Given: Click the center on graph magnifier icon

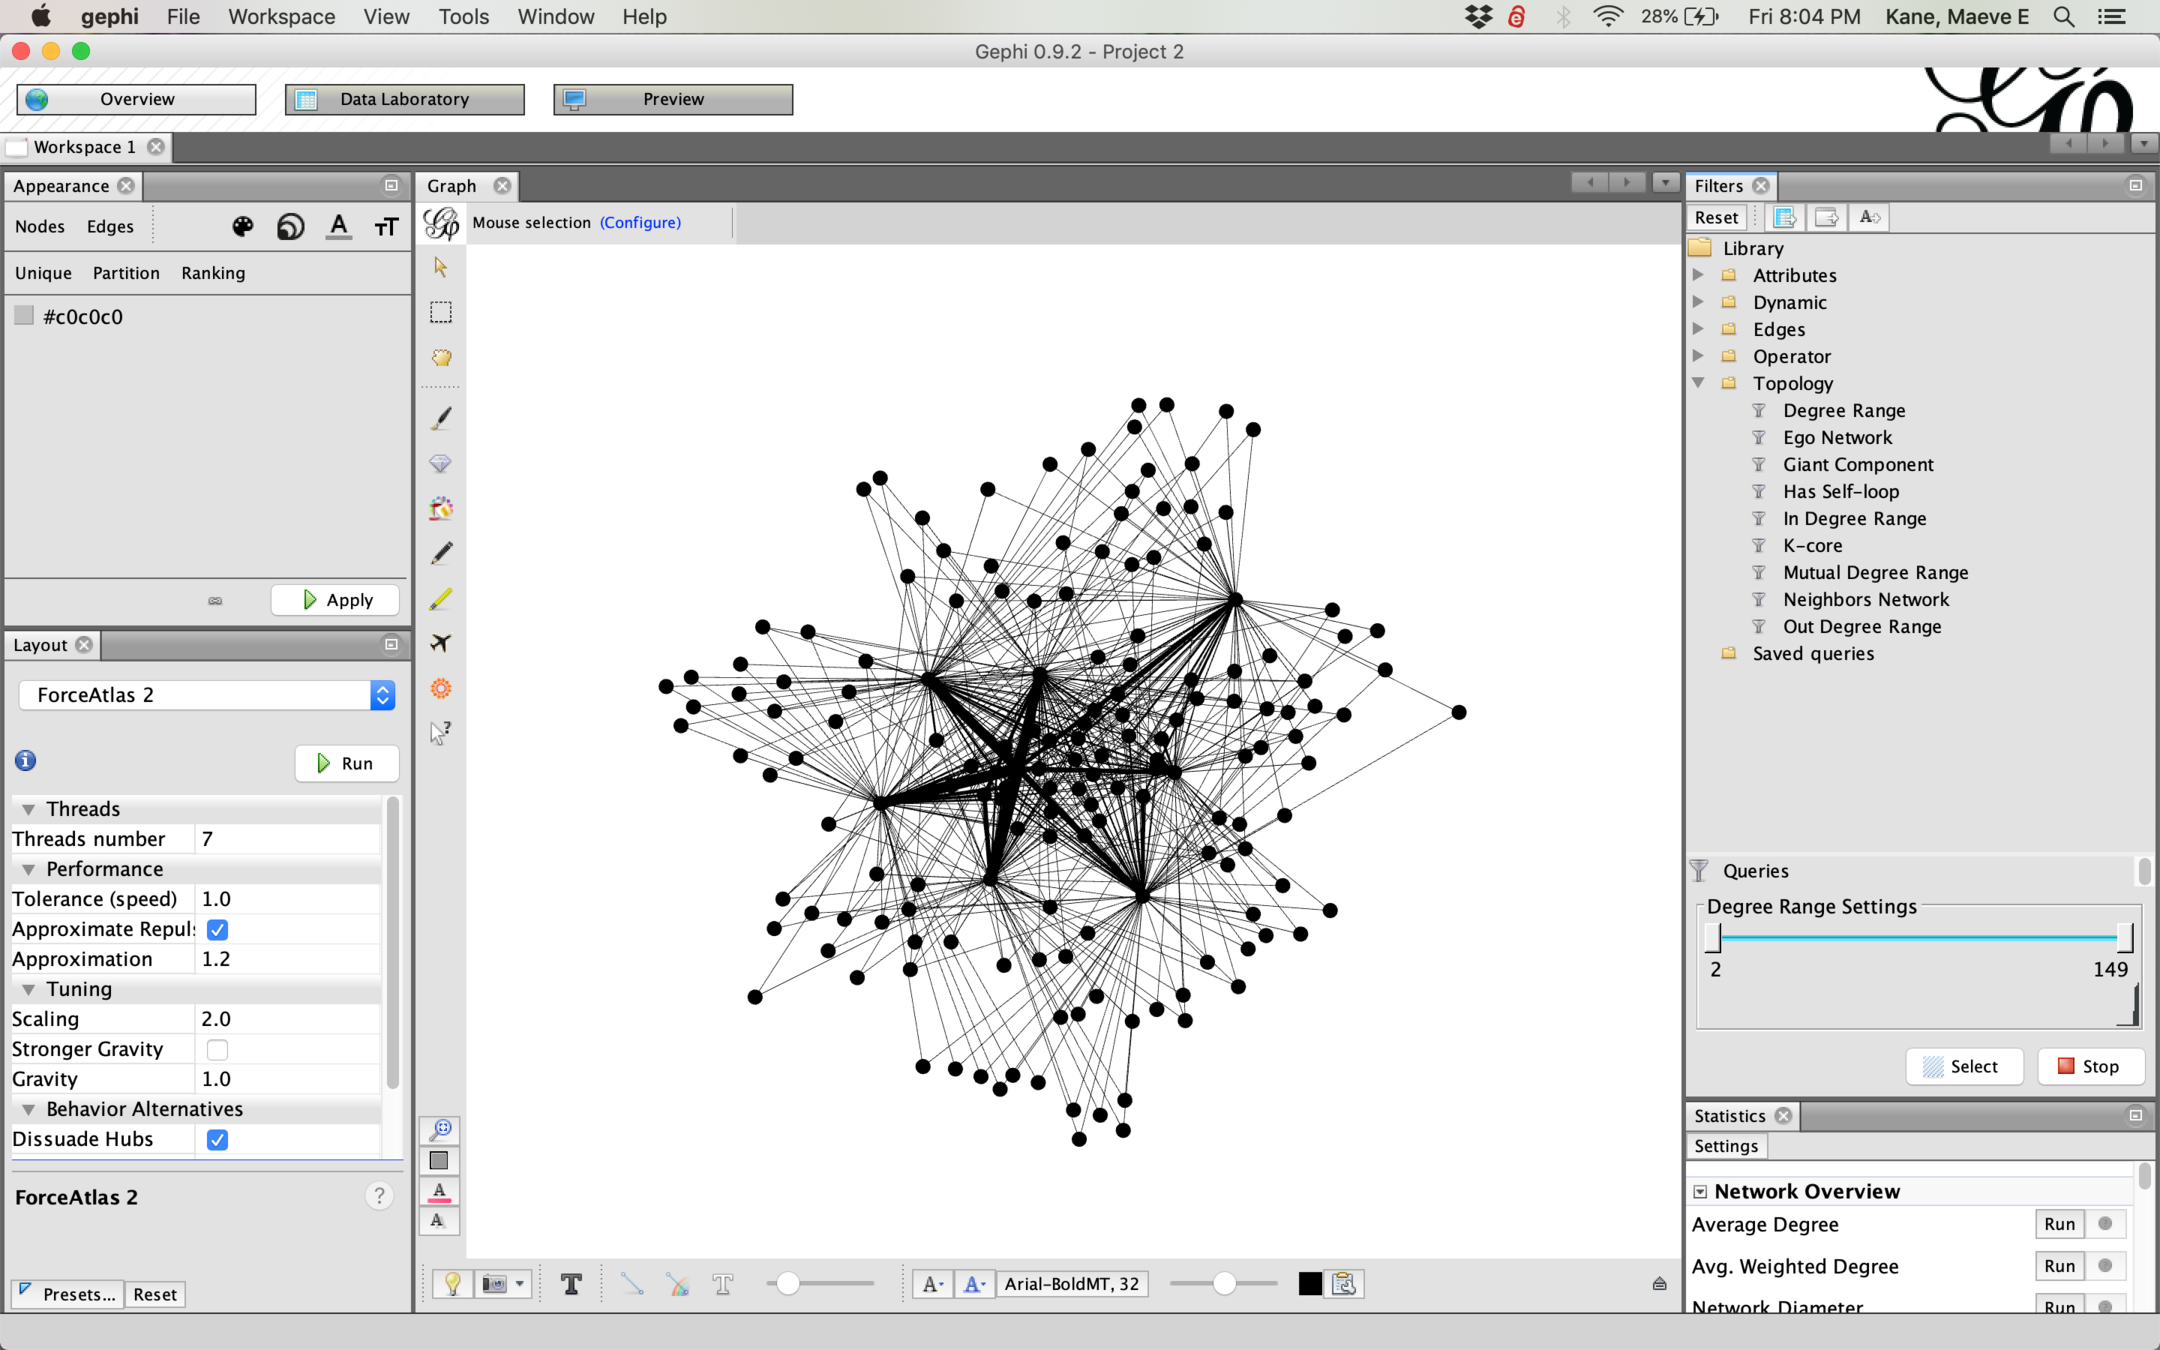Looking at the screenshot, I should pyautogui.click(x=441, y=1129).
